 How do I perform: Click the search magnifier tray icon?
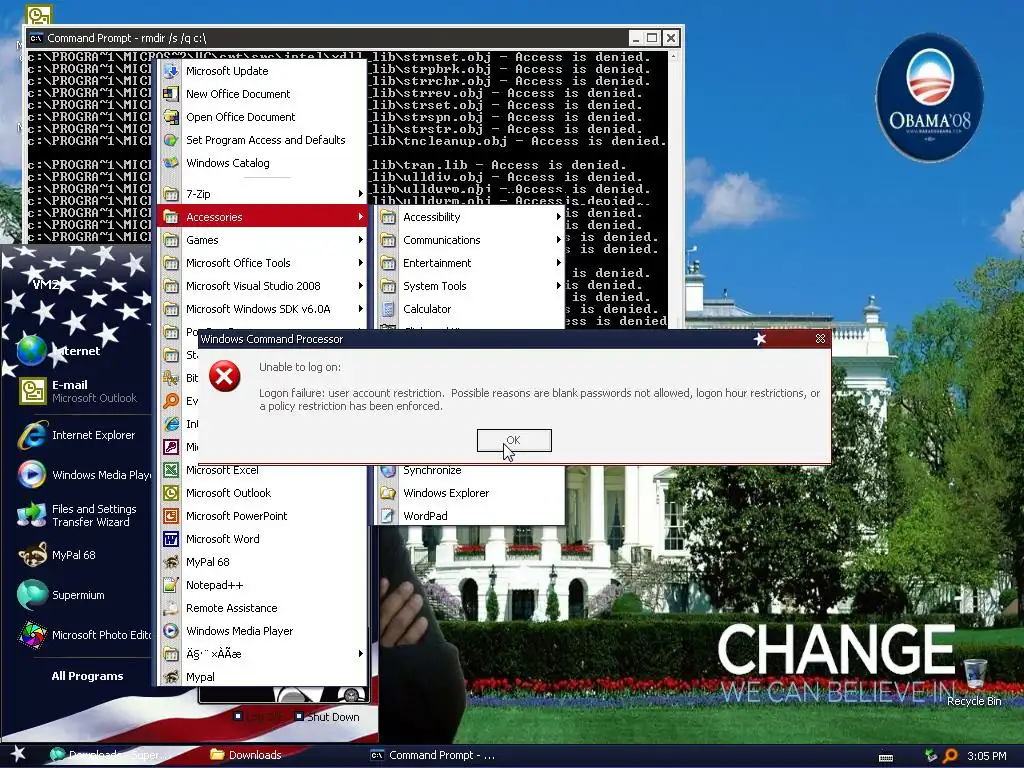950,756
